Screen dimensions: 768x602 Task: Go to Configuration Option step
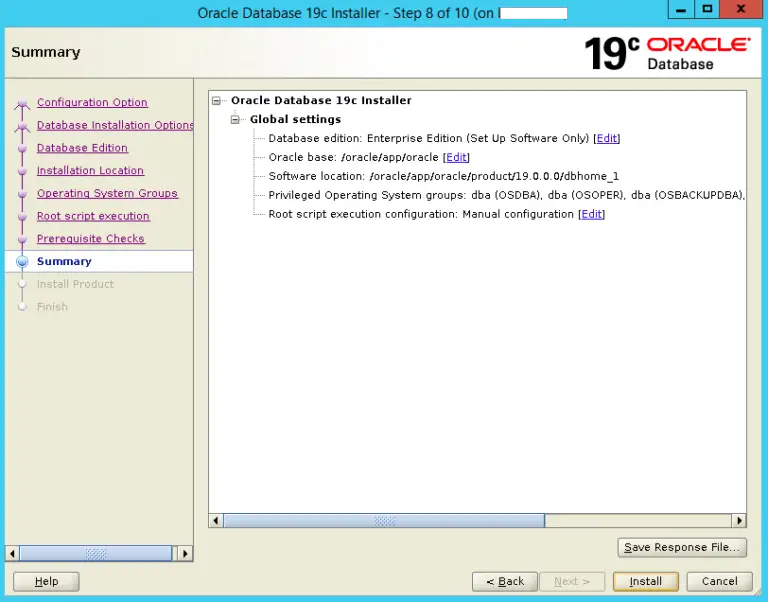click(92, 103)
